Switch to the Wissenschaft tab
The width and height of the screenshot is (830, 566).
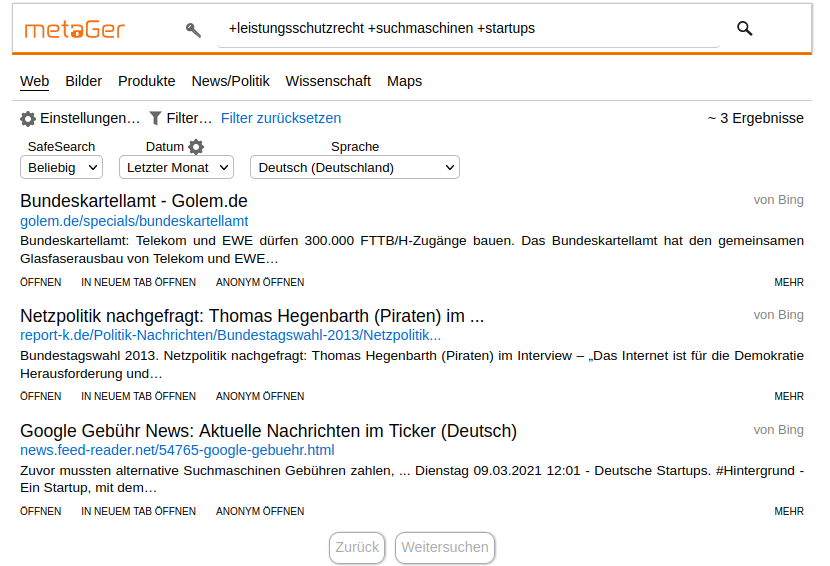point(328,81)
